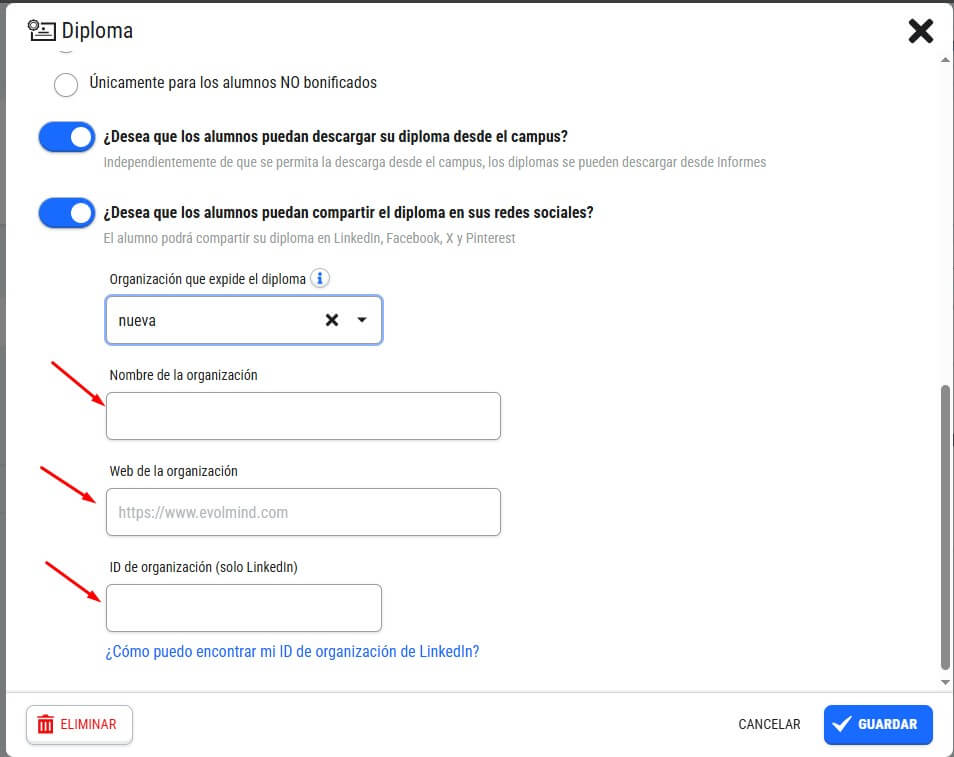Close the Diploma dialog with X icon
Screen dimensions: 954x757
[921, 31]
